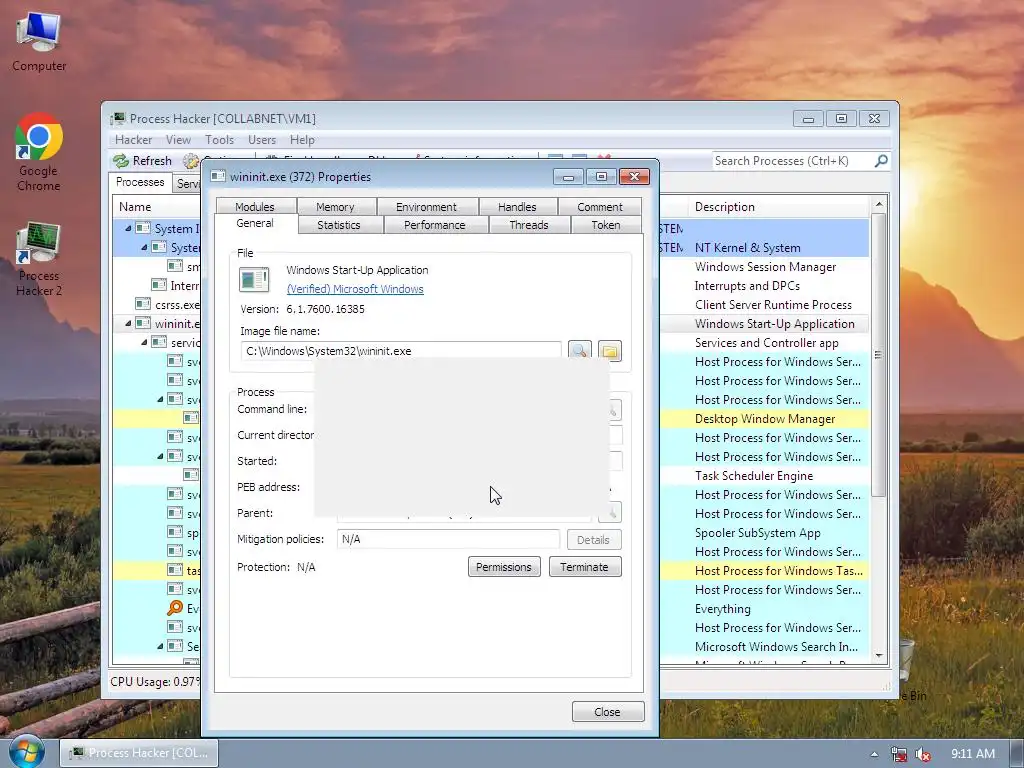The image size is (1024, 768).
Task: Click the process list vertical scrollbar thumb
Action: point(878,355)
